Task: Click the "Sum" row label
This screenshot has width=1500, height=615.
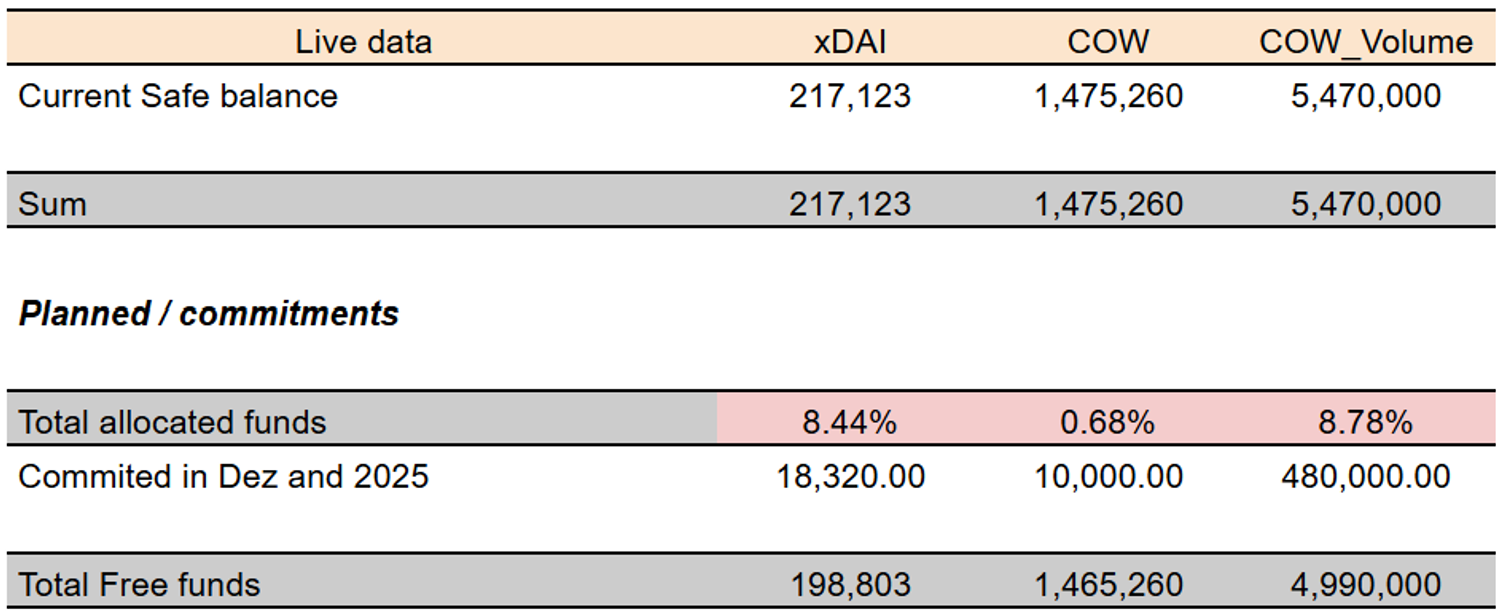Action: [52, 204]
